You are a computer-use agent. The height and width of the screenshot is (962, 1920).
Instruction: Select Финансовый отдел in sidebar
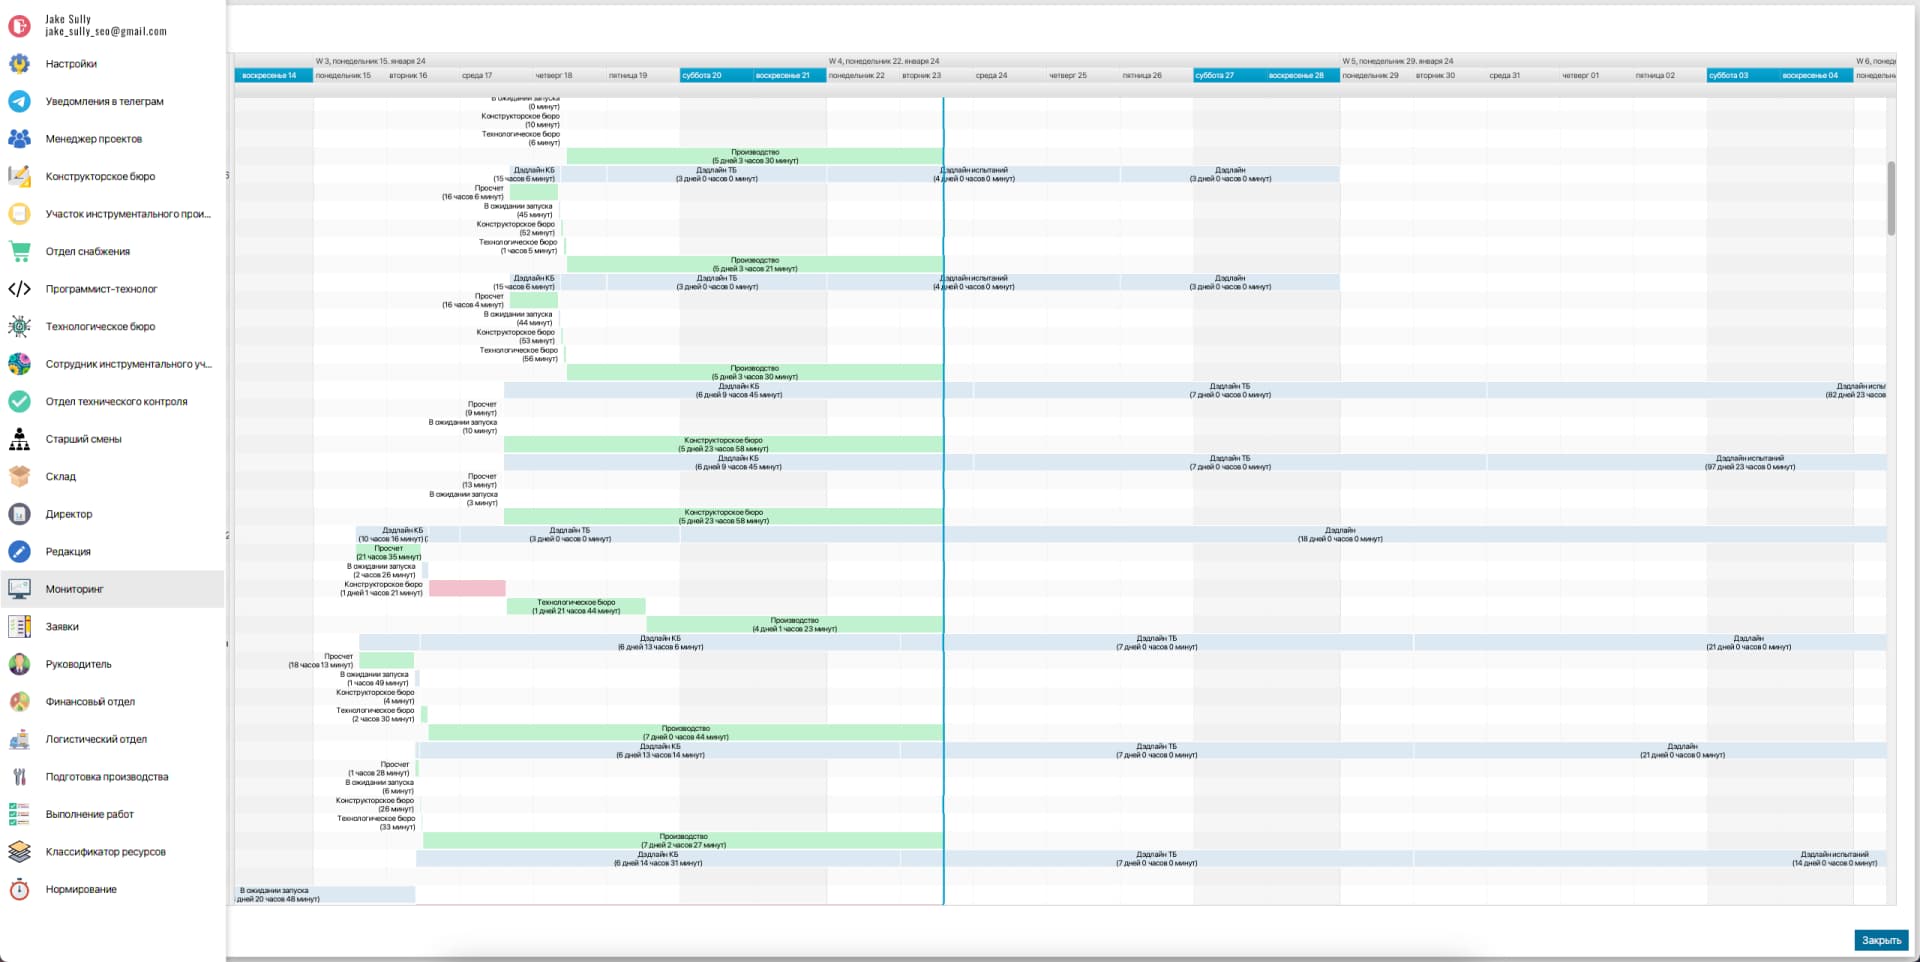(x=90, y=702)
